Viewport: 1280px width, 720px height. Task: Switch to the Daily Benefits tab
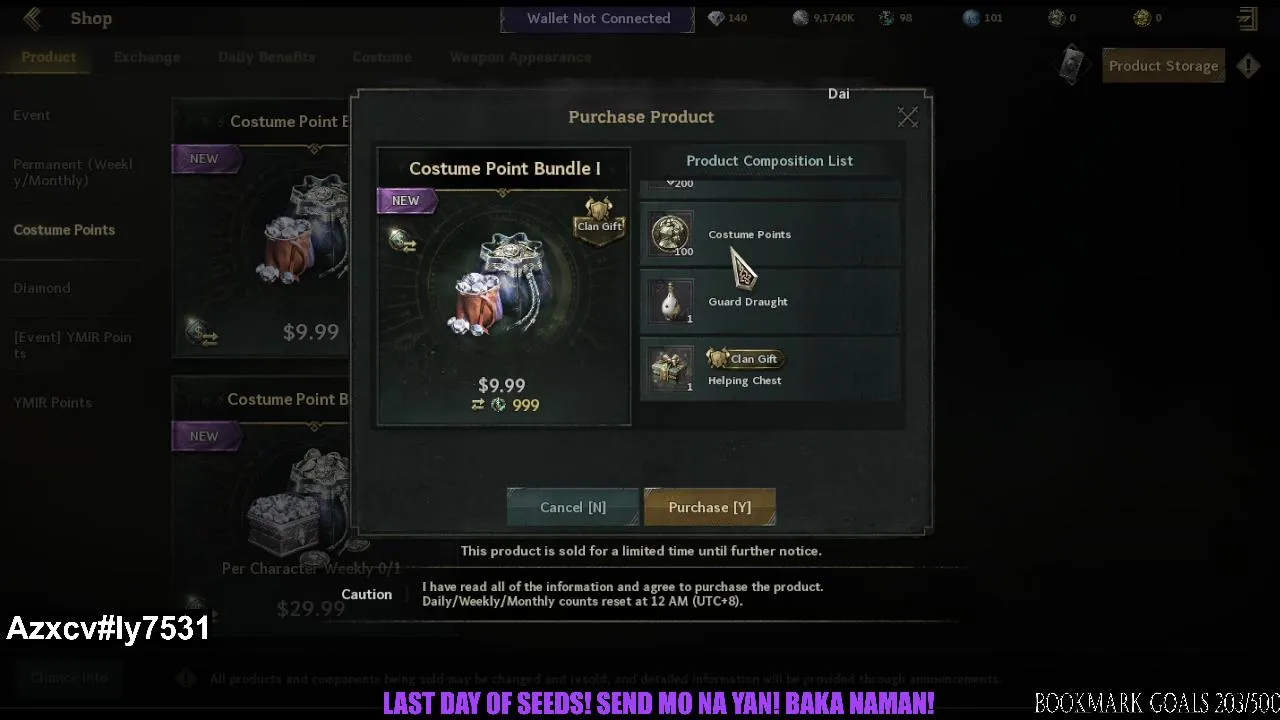pos(266,57)
